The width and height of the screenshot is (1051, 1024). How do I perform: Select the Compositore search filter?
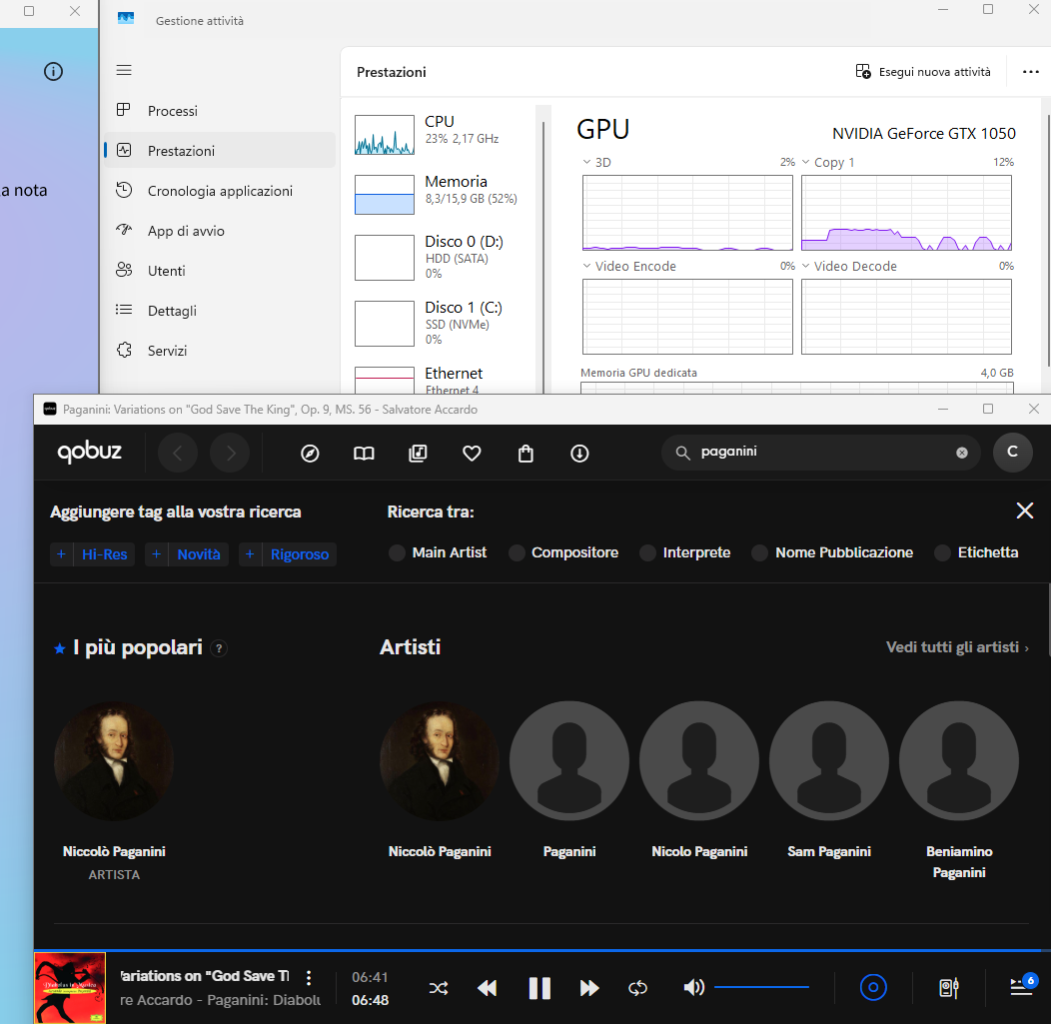(517, 553)
